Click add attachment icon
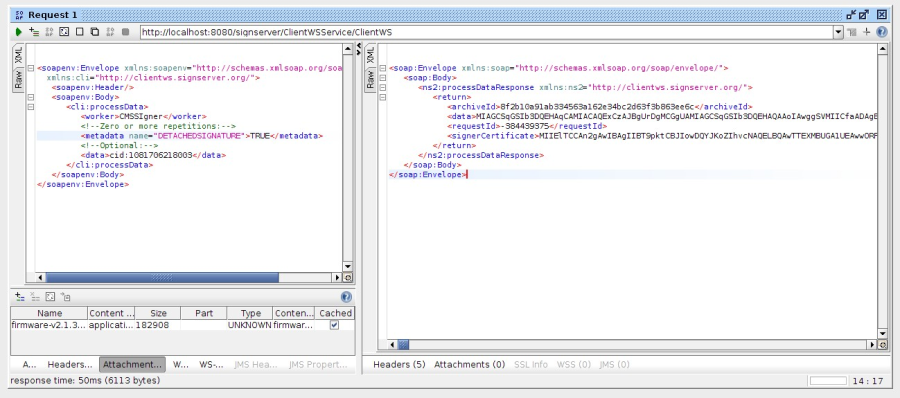 (20, 297)
